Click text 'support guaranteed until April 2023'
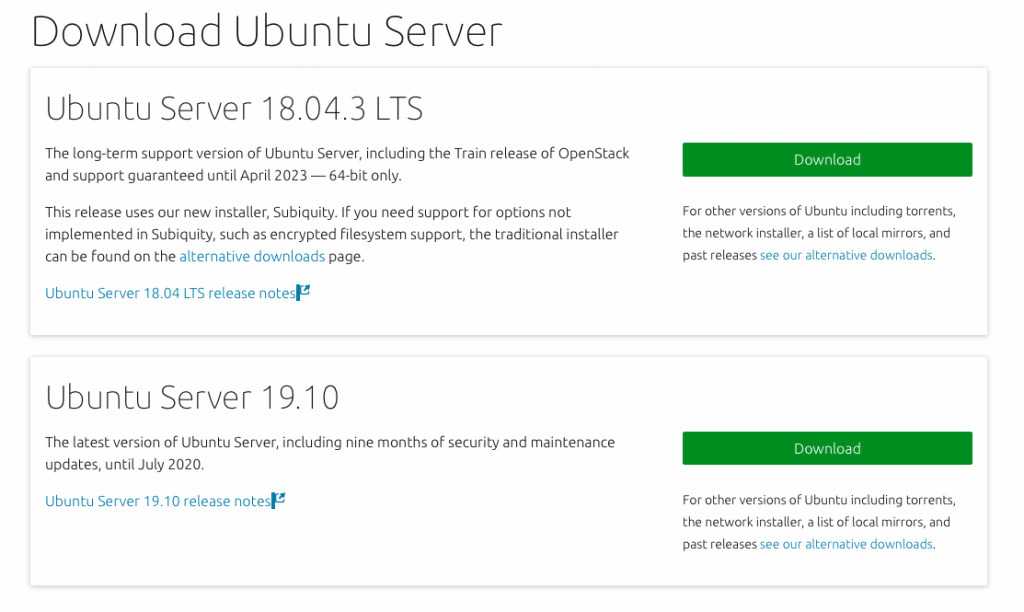The image size is (1024, 612). tap(190, 175)
